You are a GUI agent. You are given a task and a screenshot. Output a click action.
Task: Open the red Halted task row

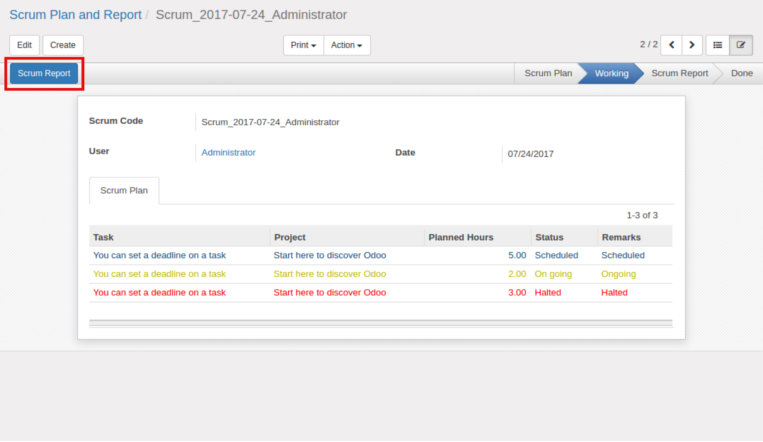(x=381, y=293)
